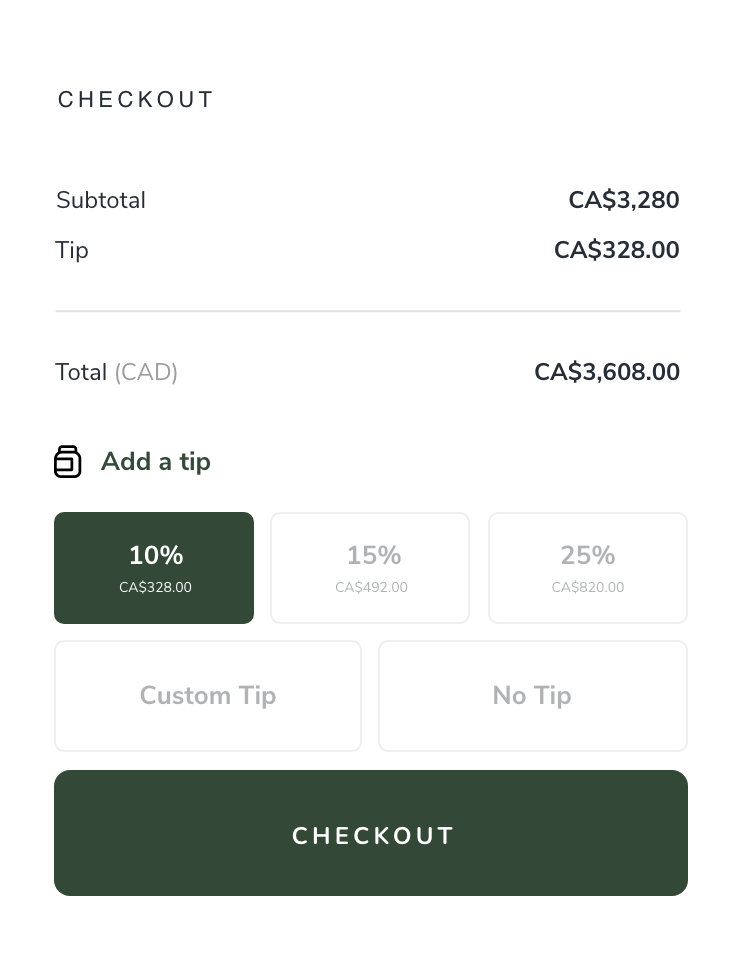Click the tip jar icon
Screen dimensions: 744x954
(67, 461)
